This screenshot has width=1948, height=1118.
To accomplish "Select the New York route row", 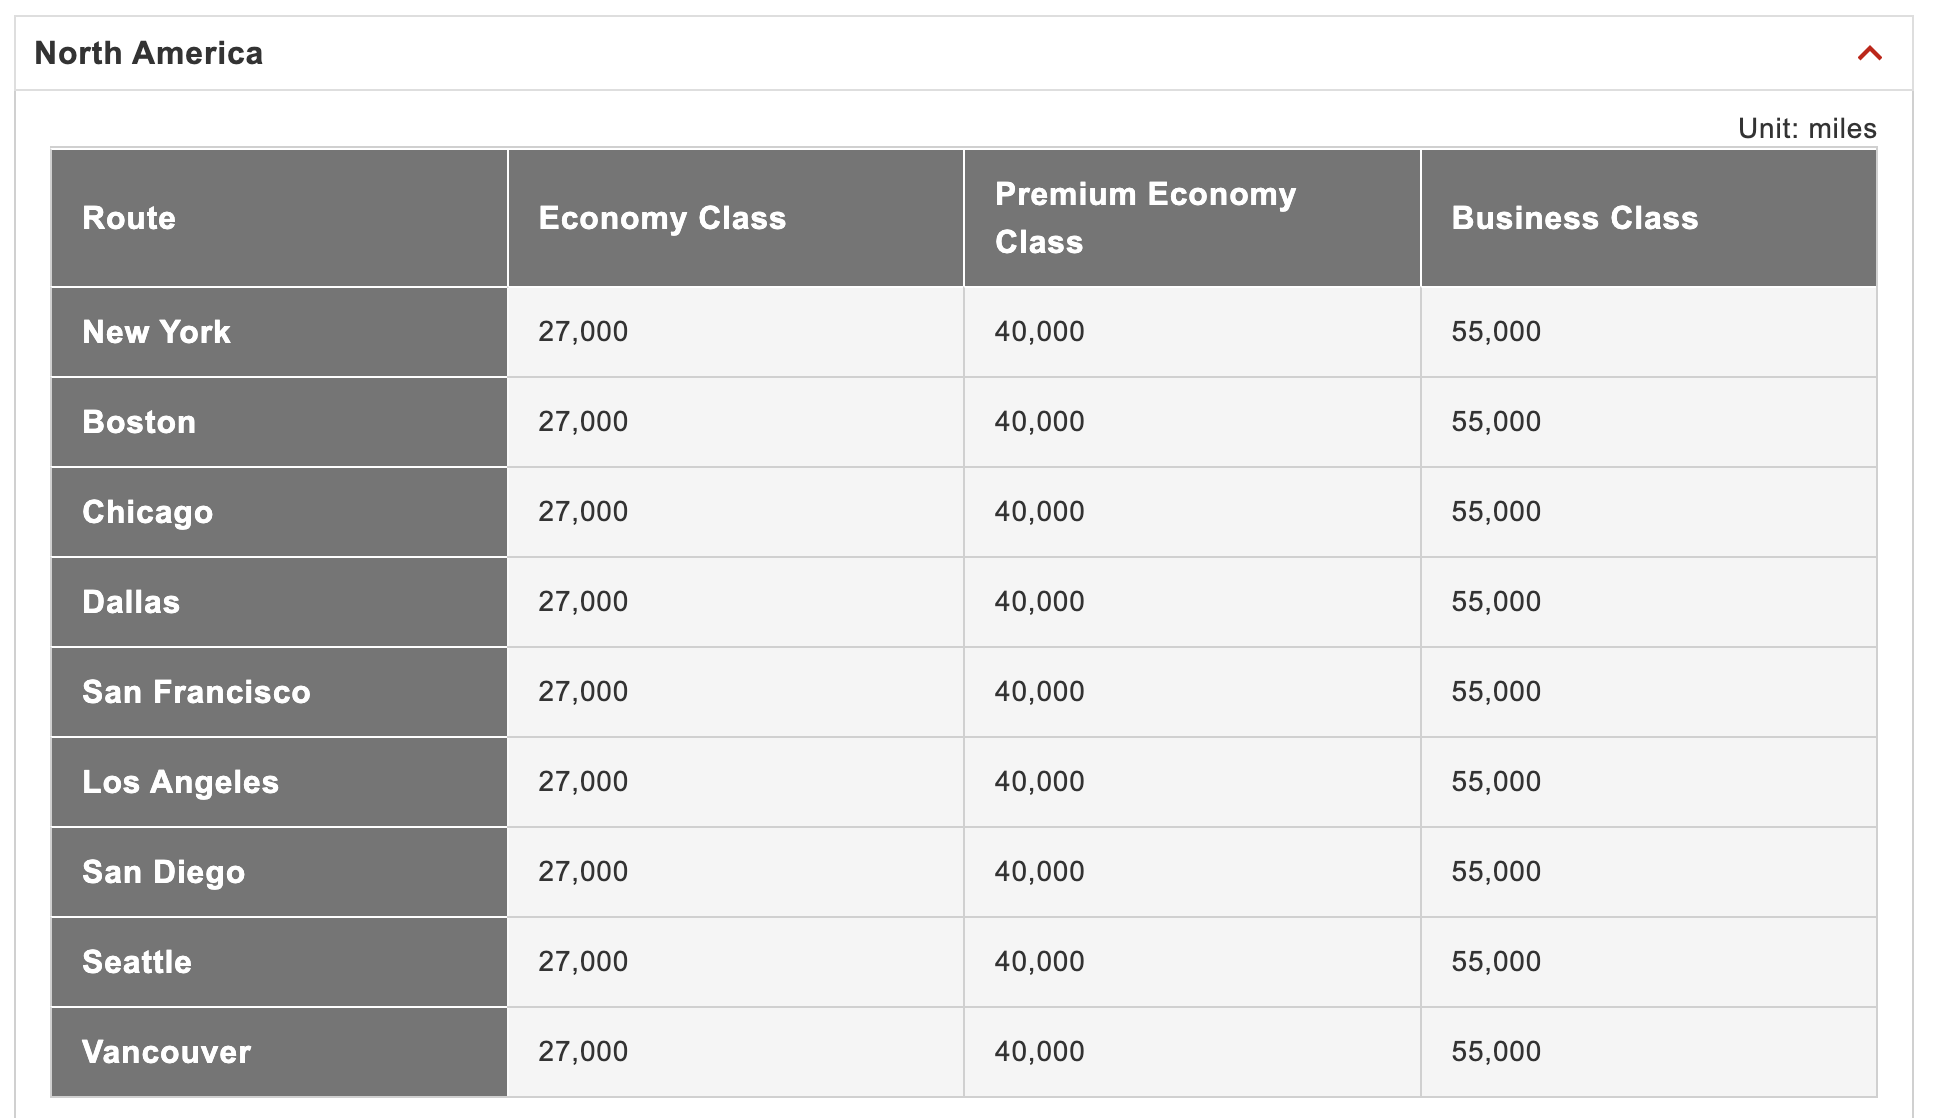I will [x=157, y=332].
